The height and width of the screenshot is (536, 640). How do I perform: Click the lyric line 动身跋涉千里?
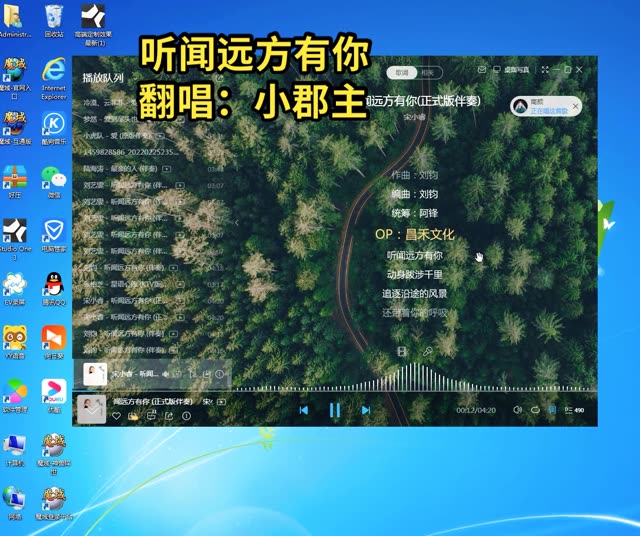tap(414, 274)
